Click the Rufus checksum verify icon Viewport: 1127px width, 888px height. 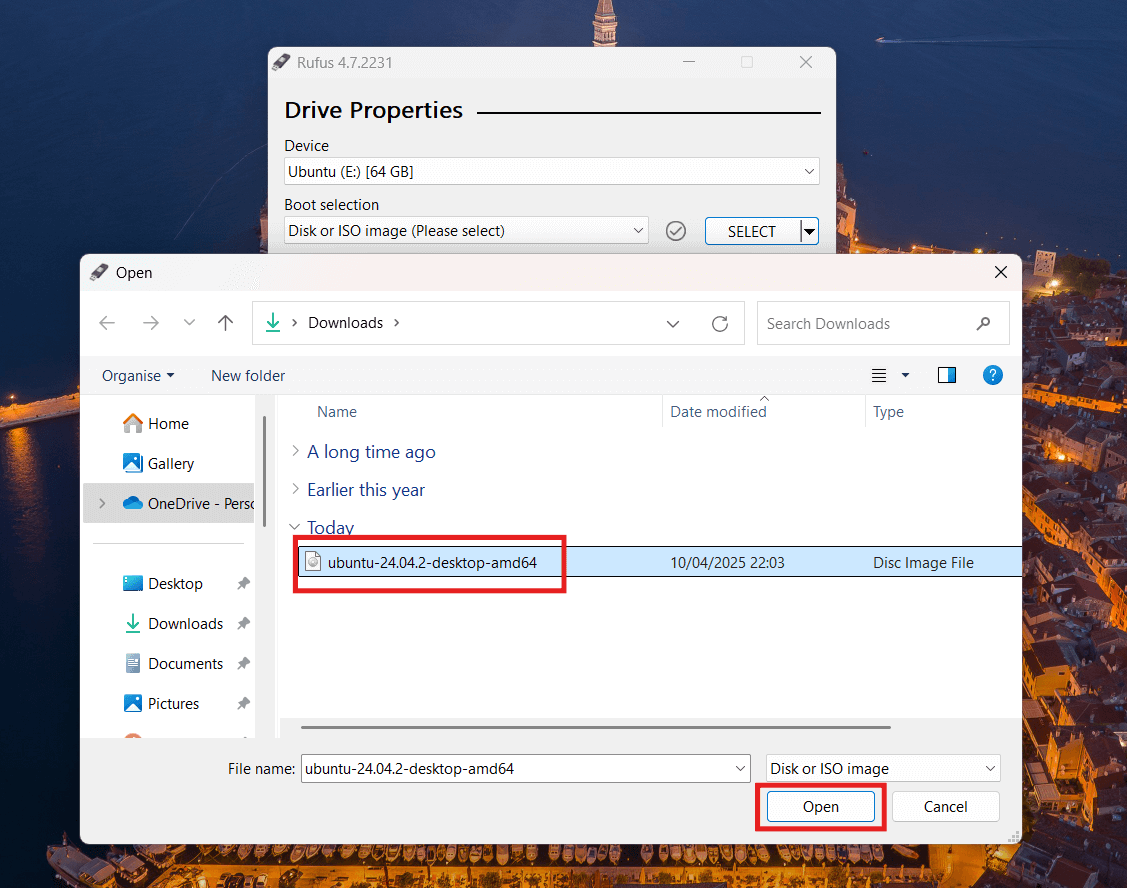676,231
